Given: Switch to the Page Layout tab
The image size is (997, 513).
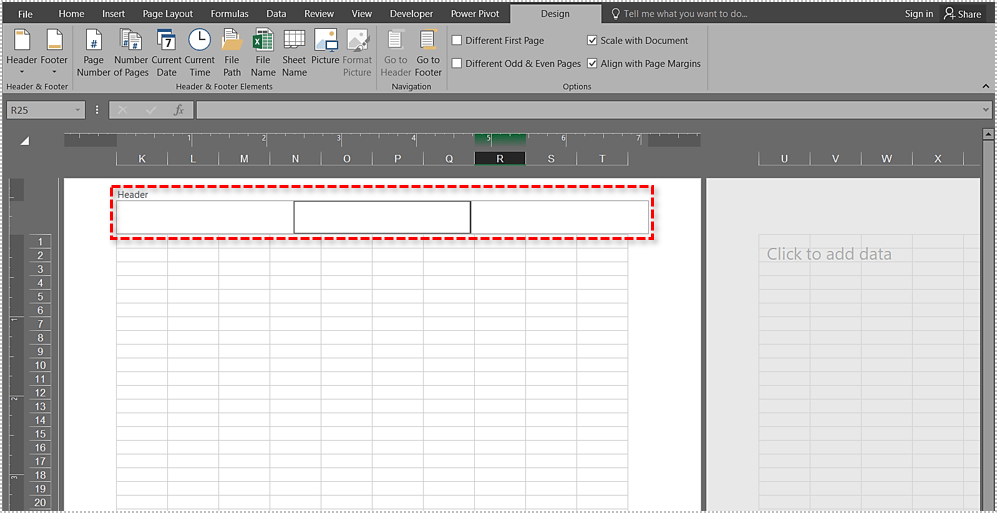Looking at the screenshot, I should coord(167,14).
